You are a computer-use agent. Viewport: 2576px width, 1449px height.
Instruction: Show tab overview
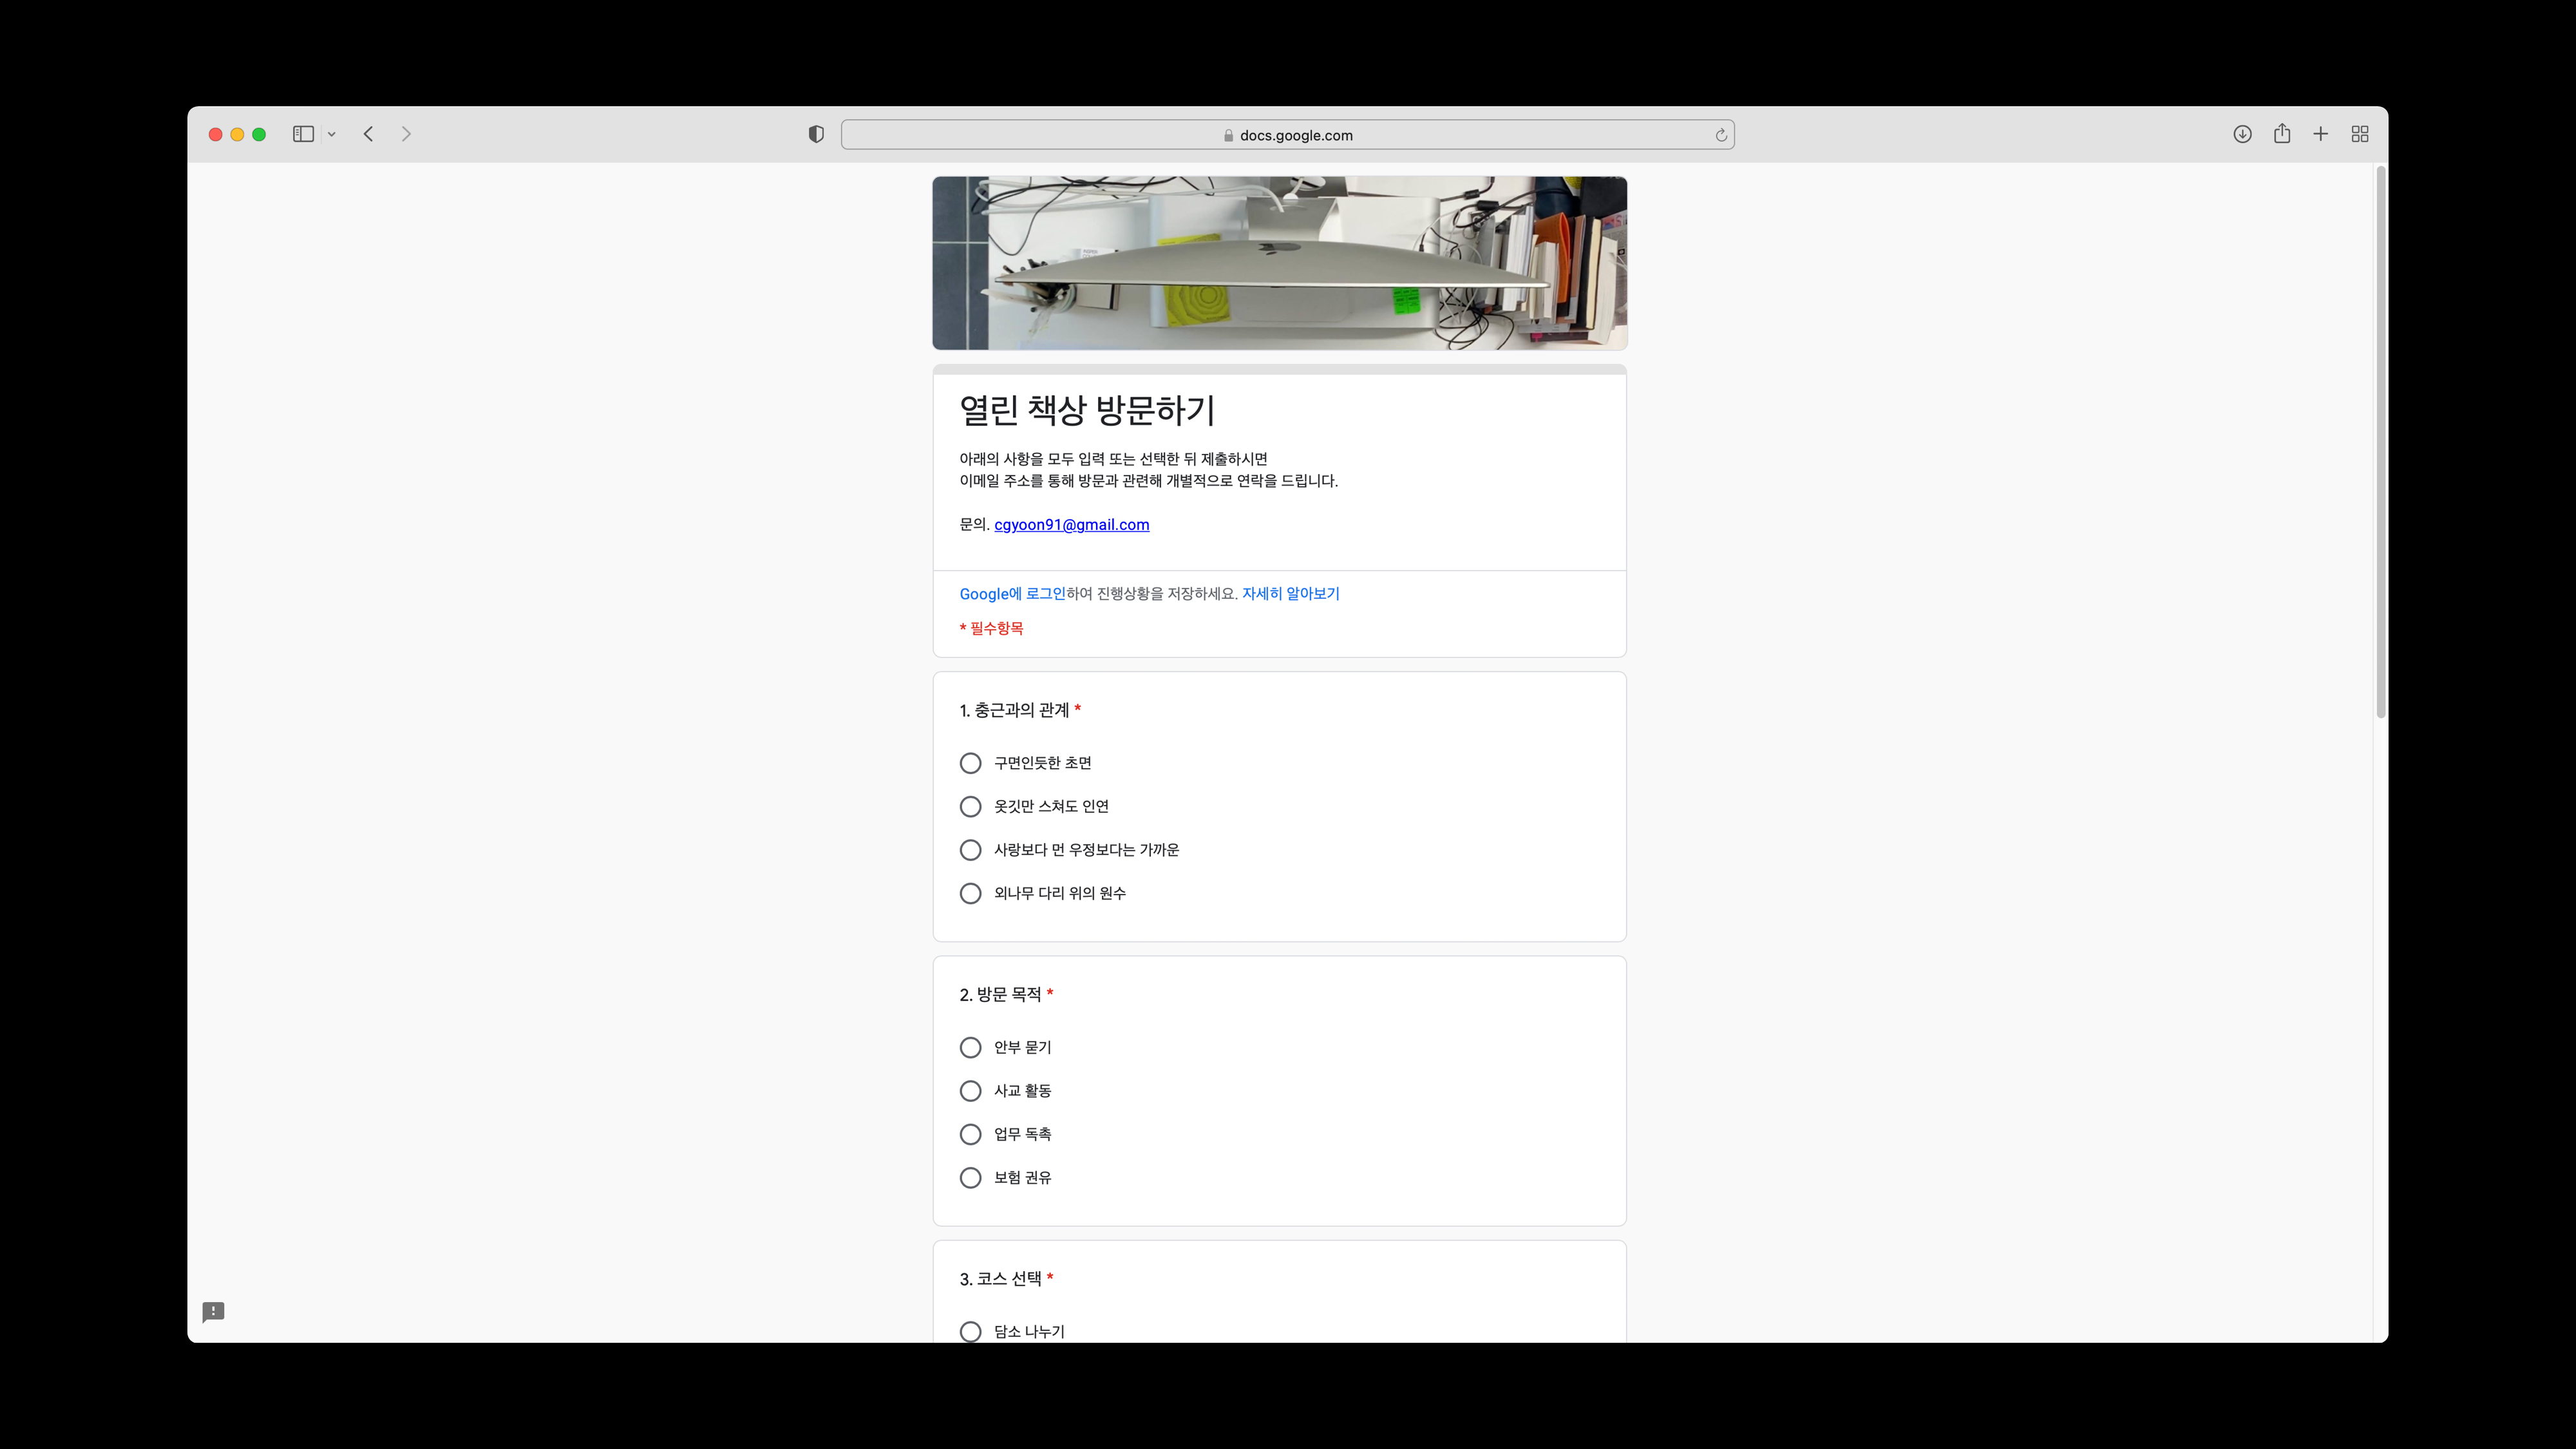click(2360, 134)
